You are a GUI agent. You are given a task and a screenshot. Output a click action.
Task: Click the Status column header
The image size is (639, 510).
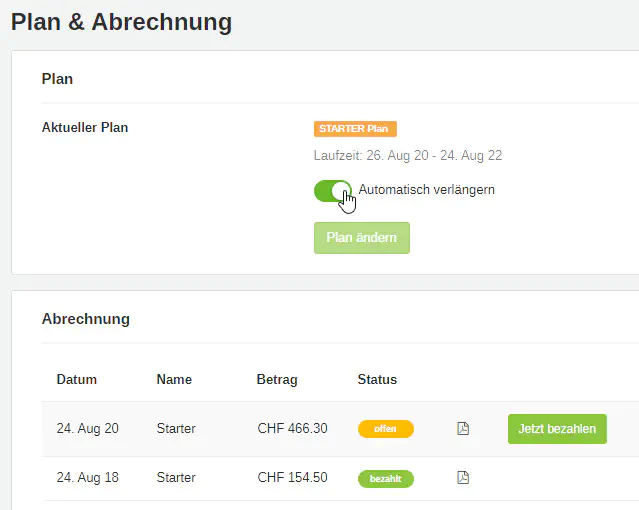[377, 380]
